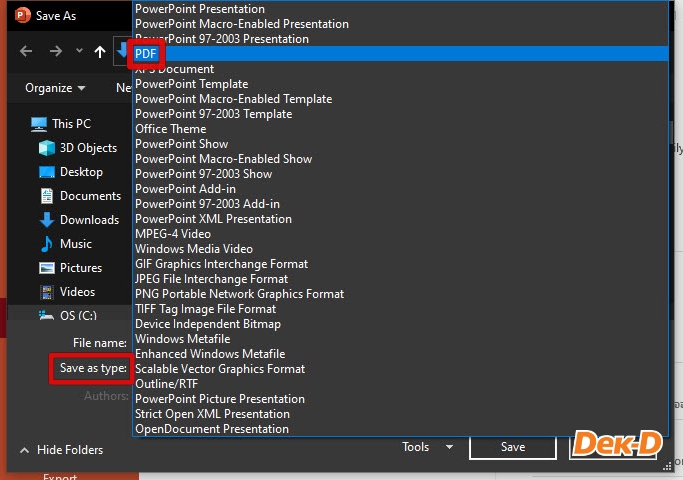
Task: Open the Pictures folder
Action: [80, 268]
